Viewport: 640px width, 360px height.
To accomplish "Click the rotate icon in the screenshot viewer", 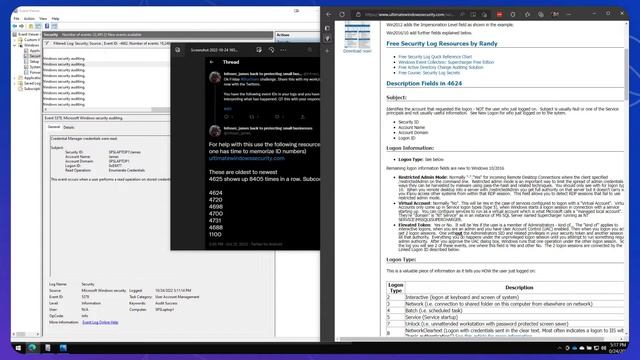I will tap(271, 50).
